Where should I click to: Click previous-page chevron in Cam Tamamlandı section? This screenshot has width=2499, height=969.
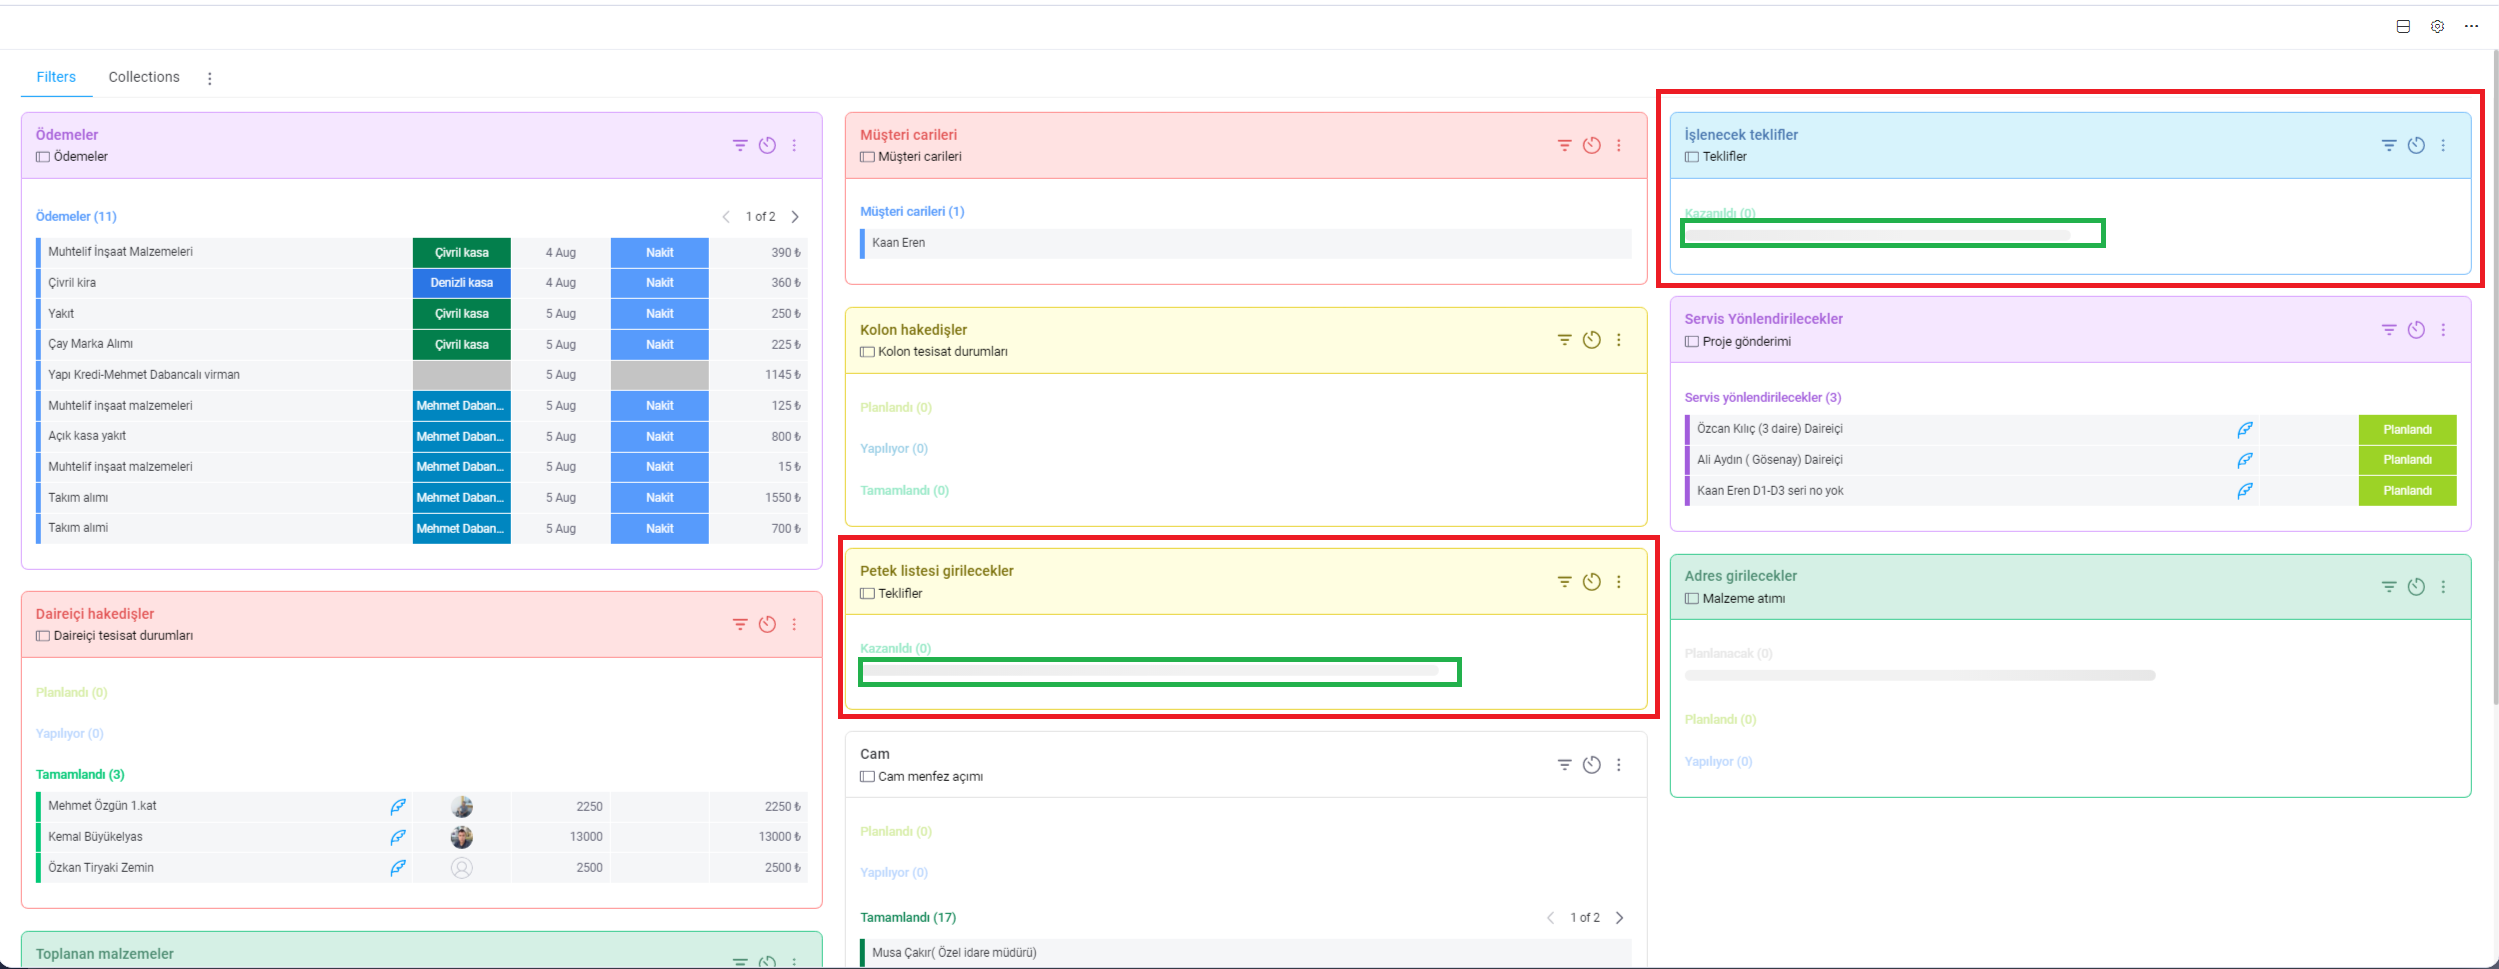pos(1551,917)
